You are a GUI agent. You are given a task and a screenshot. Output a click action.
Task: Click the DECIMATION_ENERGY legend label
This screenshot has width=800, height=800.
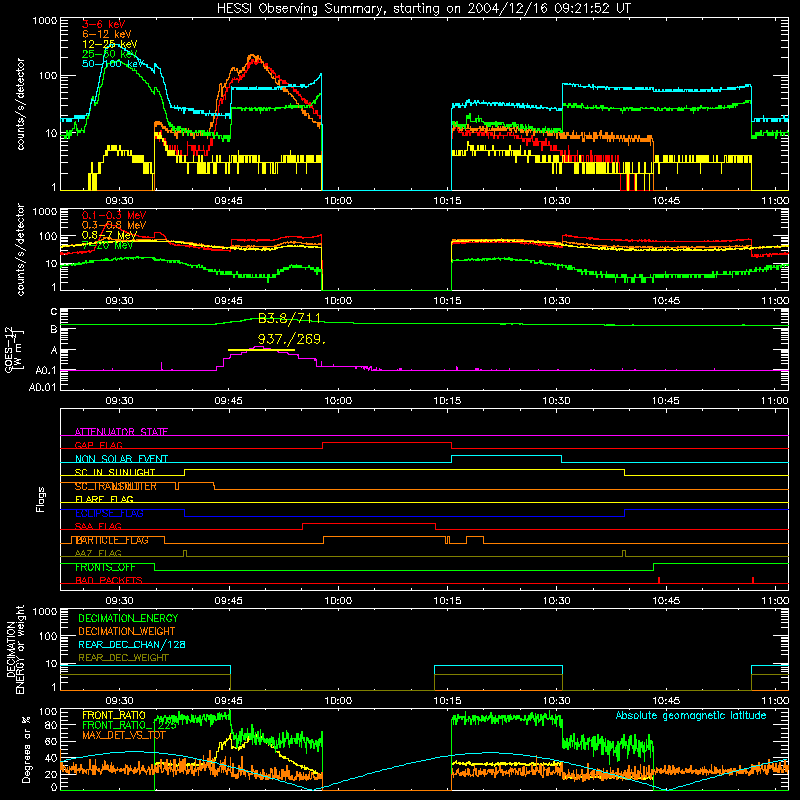(128, 618)
